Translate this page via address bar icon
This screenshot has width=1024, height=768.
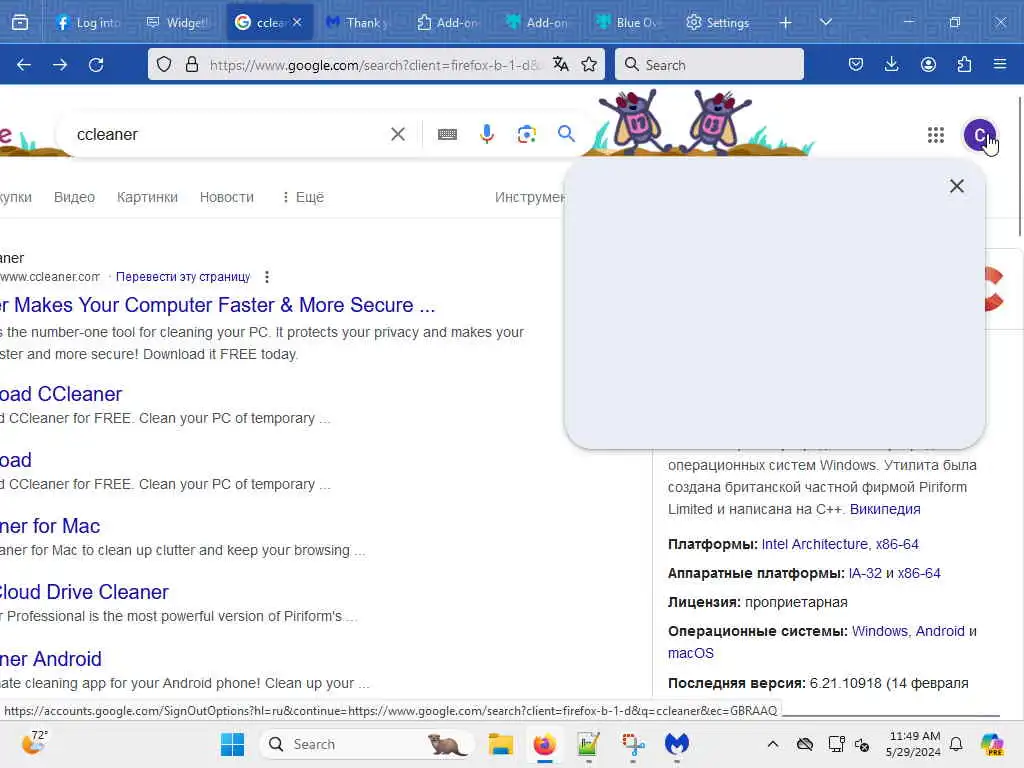click(x=560, y=64)
